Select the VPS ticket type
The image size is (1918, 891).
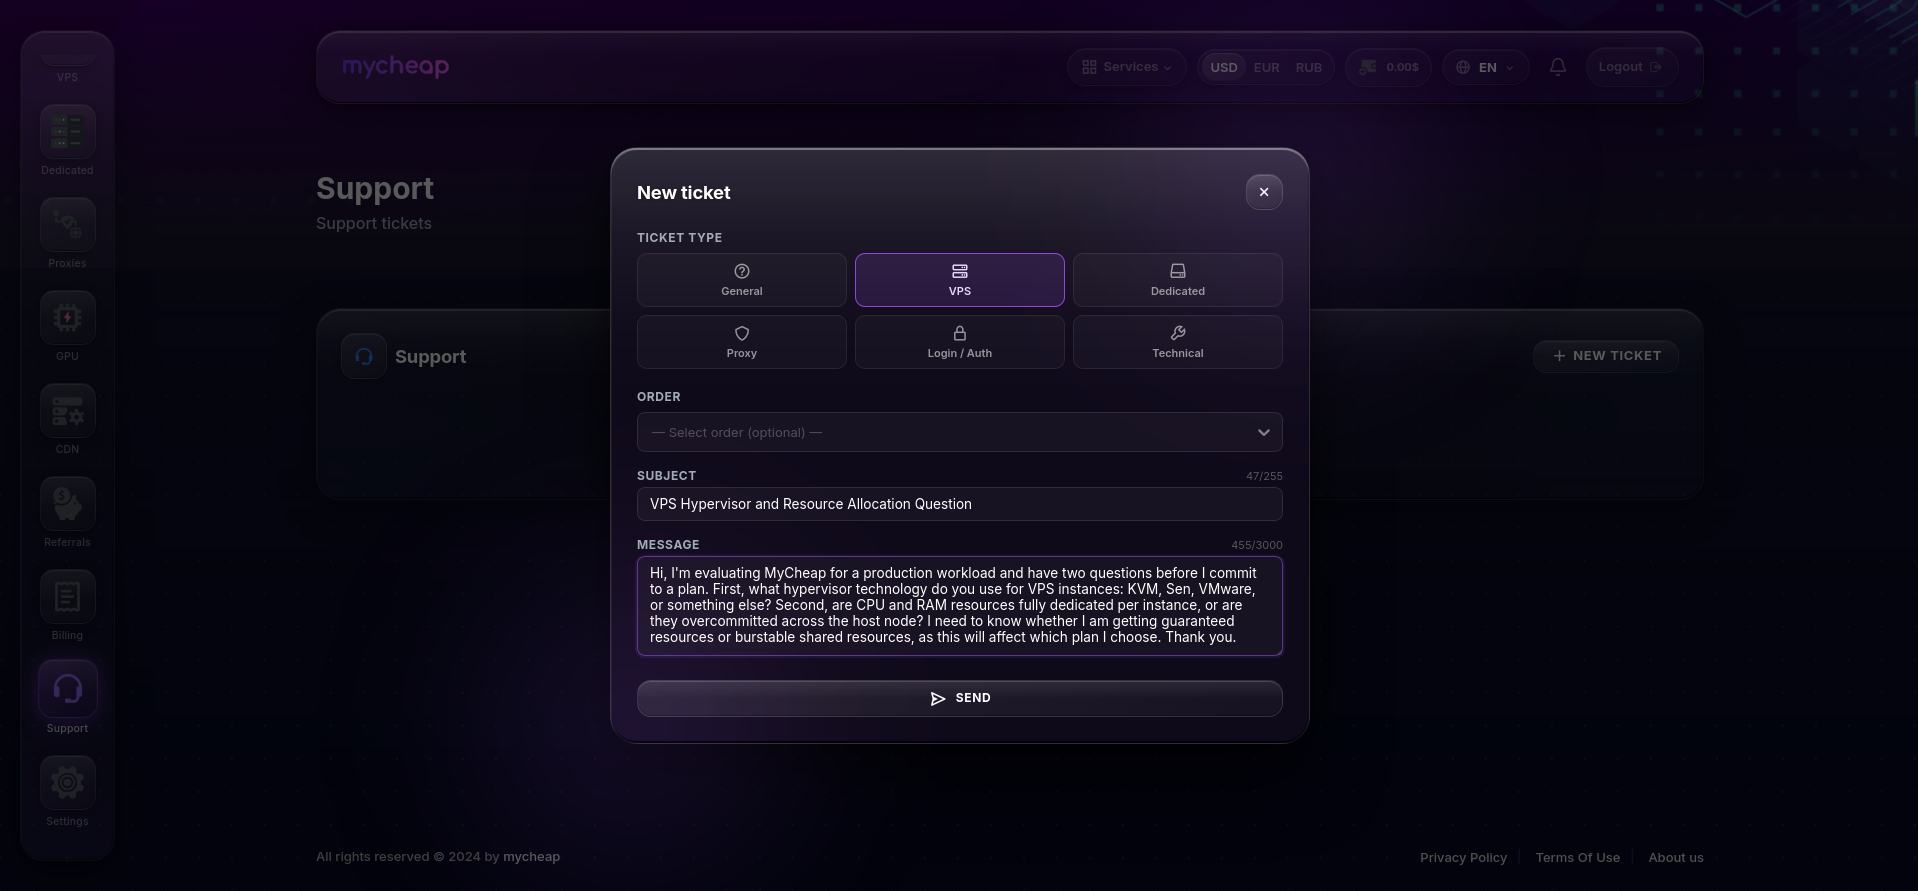[x=960, y=280]
